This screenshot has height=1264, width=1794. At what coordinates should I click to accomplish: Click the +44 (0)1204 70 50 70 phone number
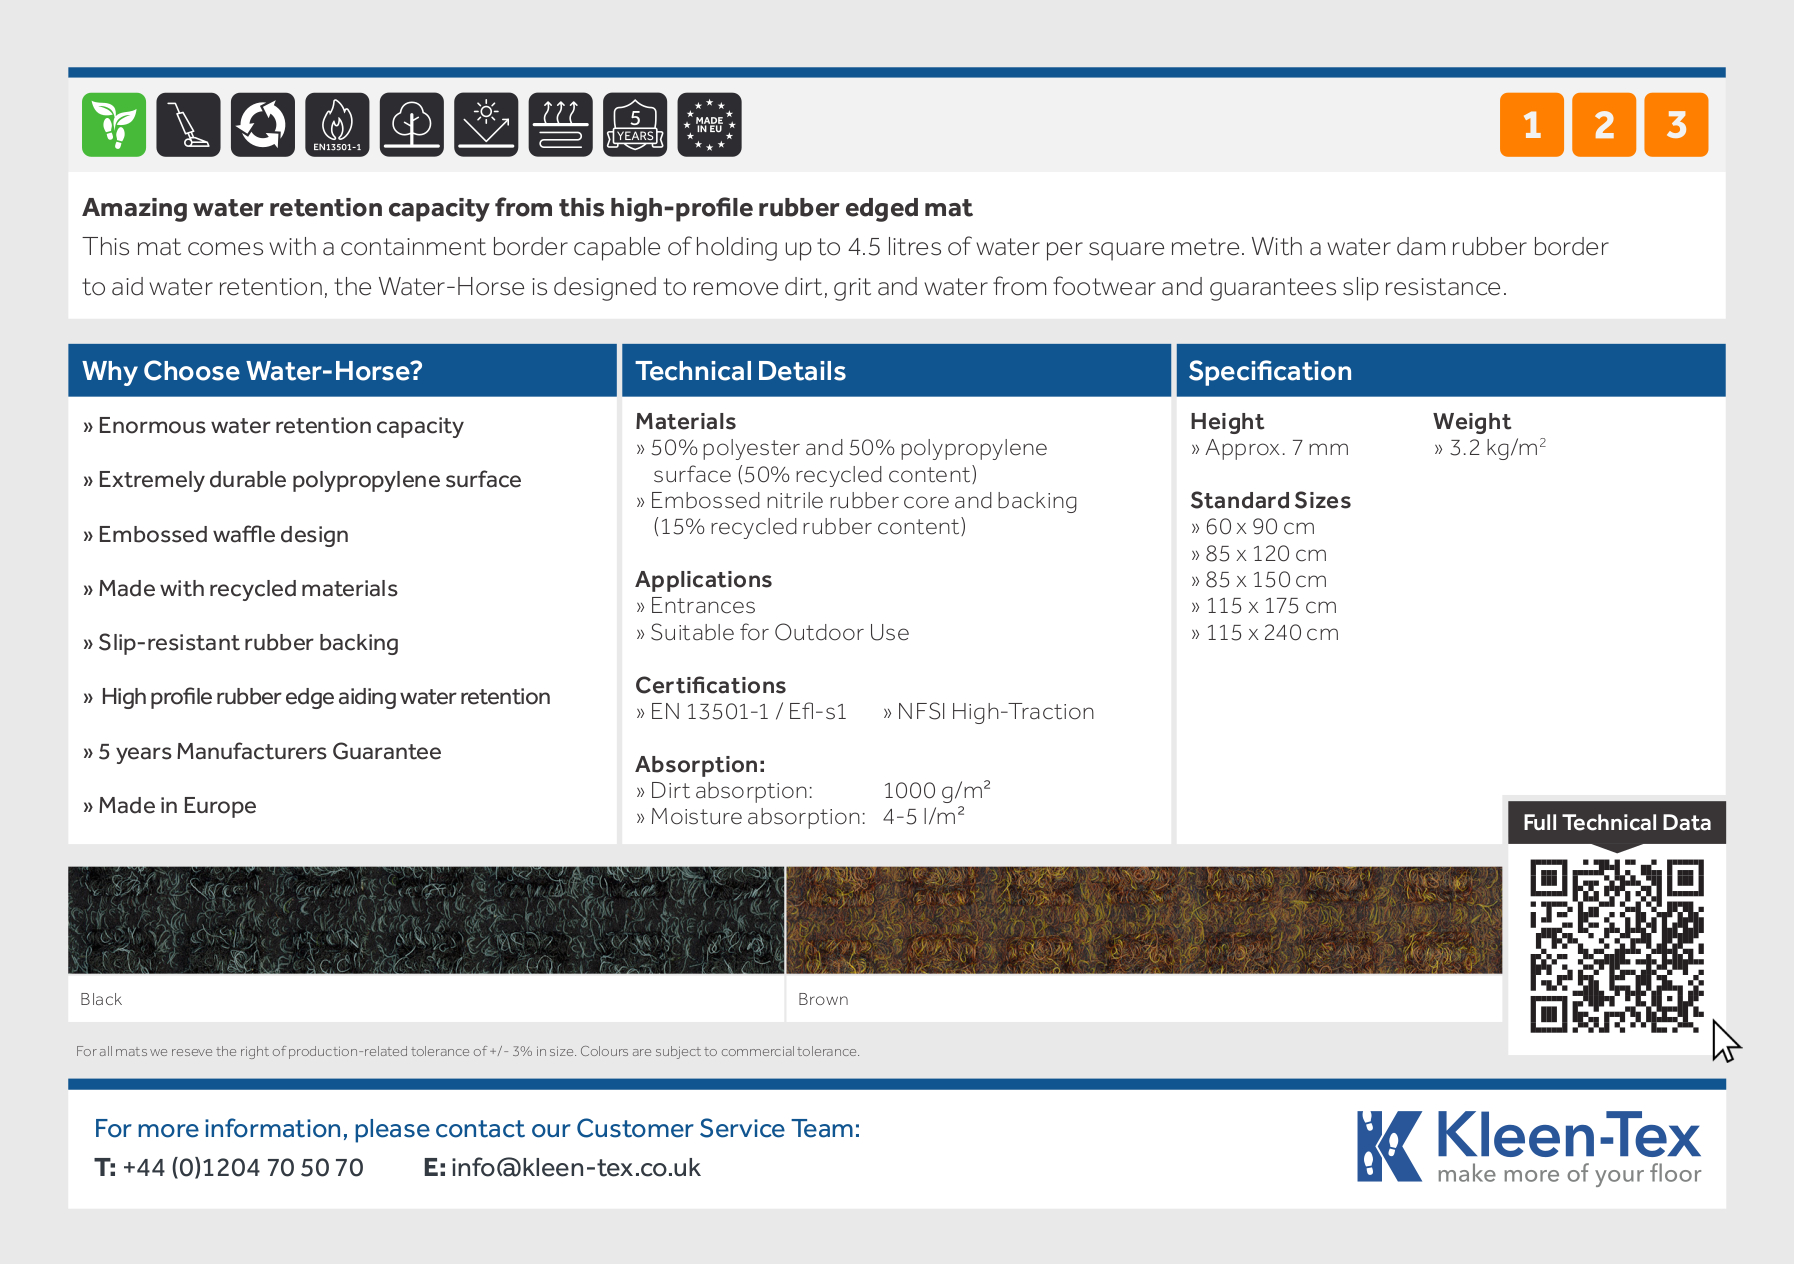242,1168
